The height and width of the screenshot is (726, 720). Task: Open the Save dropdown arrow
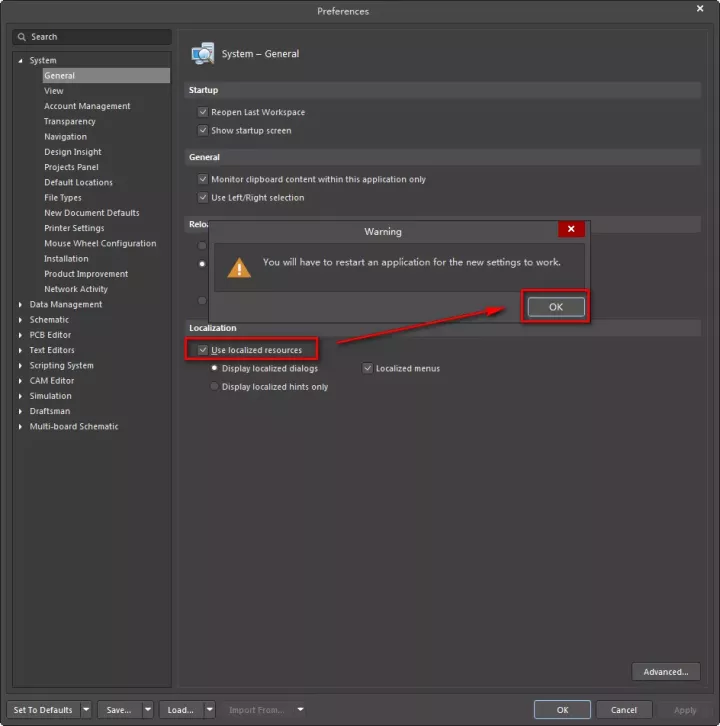pos(148,710)
